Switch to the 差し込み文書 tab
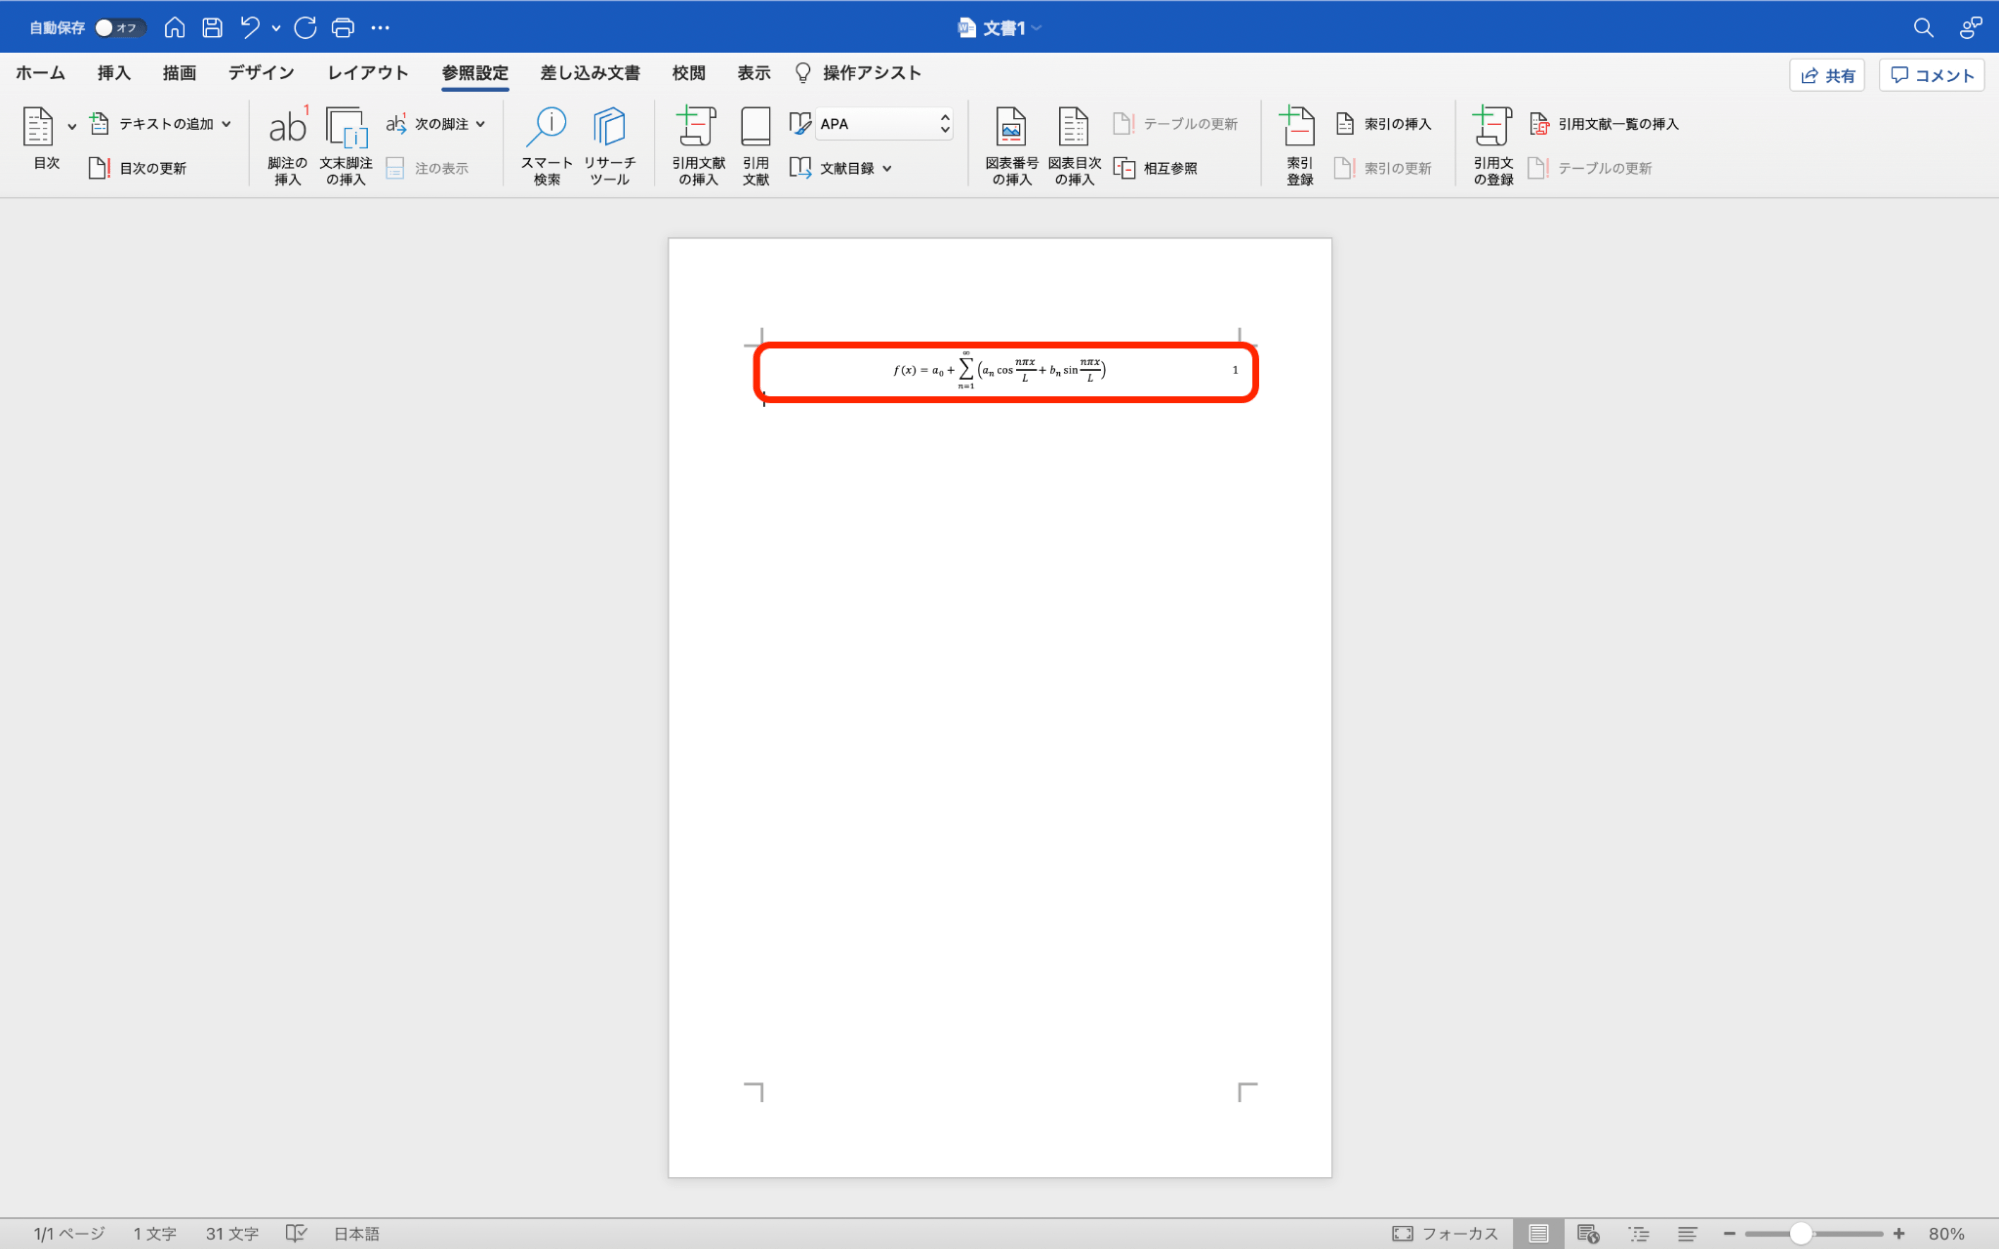This screenshot has height=1250, width=1999. click(590, 73)
